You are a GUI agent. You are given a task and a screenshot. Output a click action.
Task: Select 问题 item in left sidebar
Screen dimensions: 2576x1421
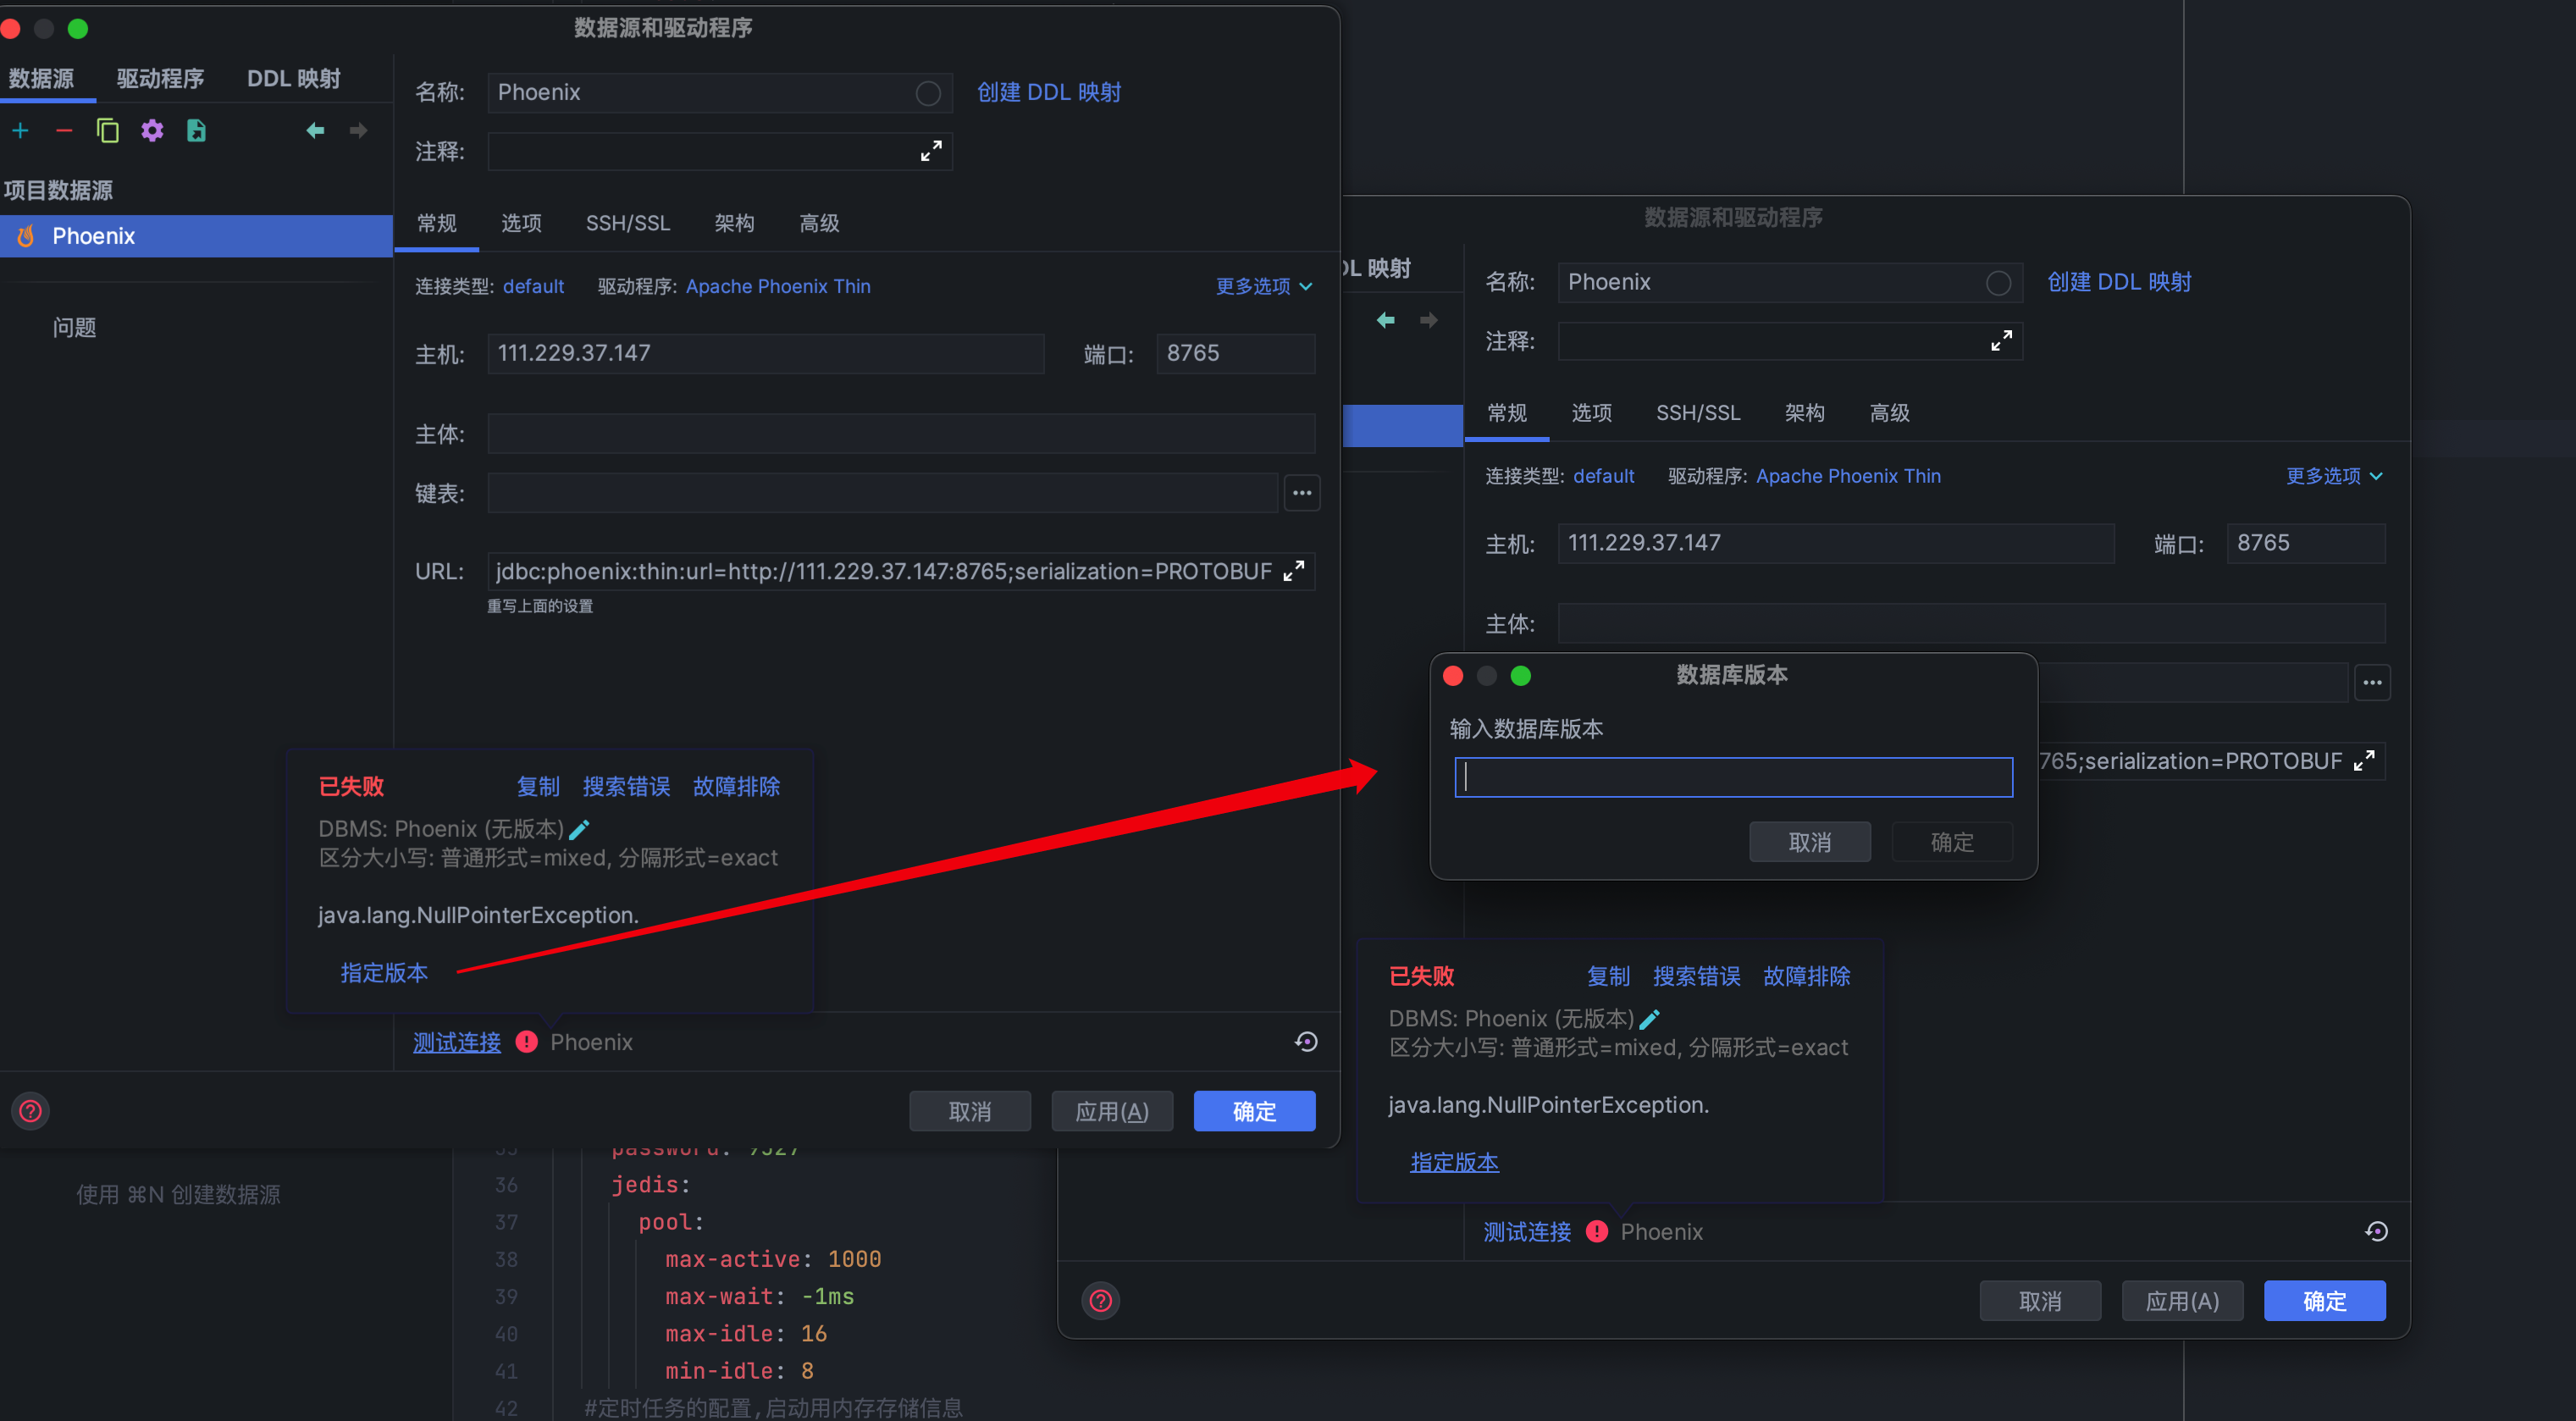74,328
